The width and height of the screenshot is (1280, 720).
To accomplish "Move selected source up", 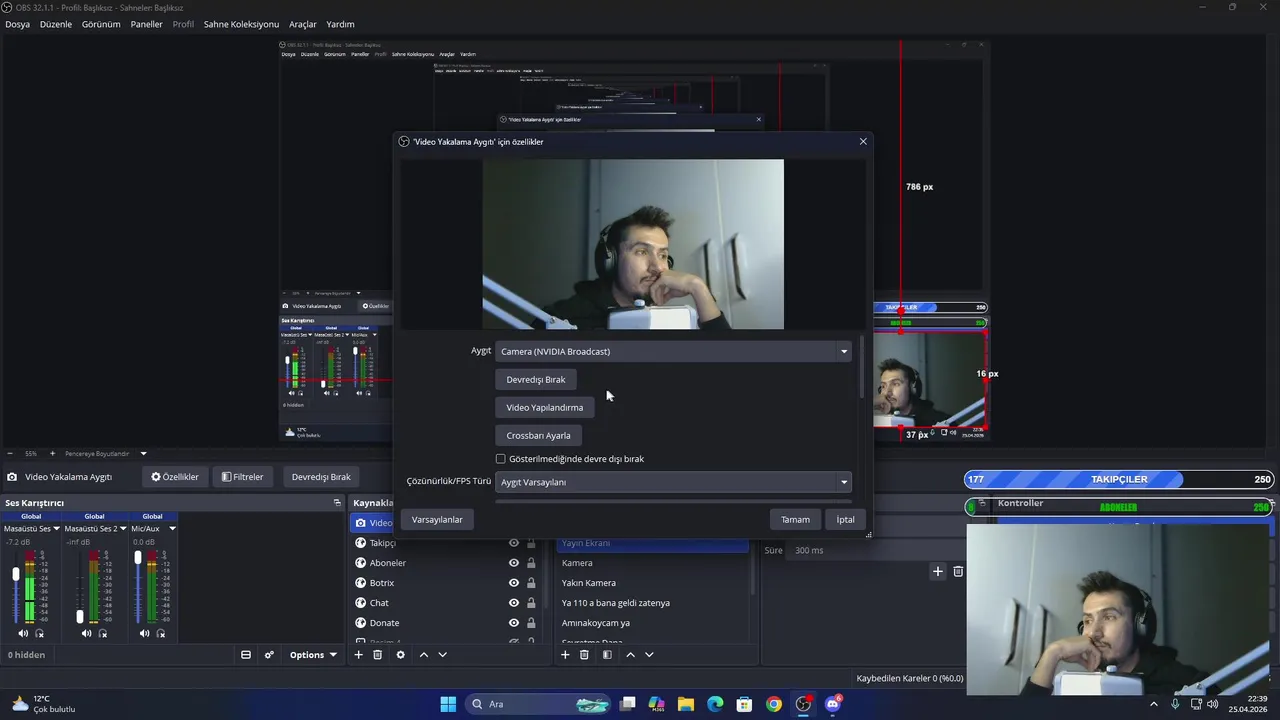I will click(x=424, y=655).
